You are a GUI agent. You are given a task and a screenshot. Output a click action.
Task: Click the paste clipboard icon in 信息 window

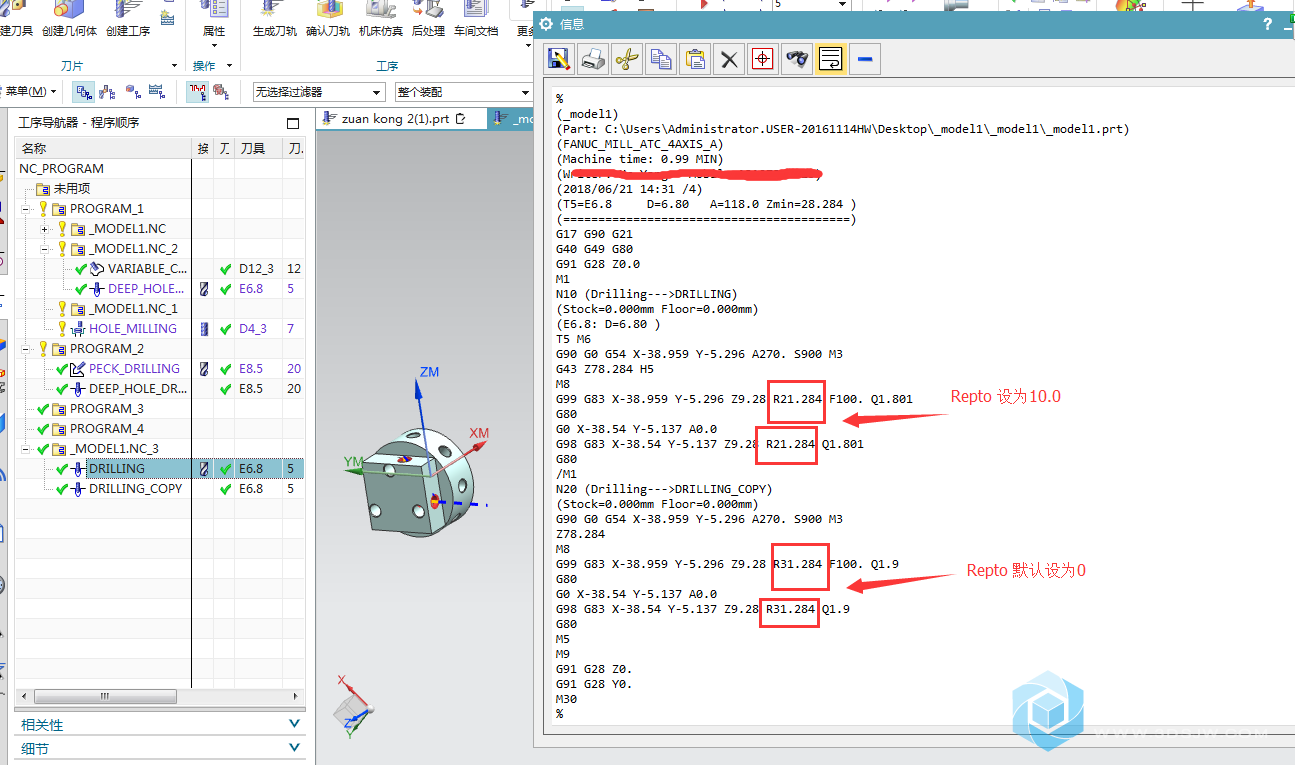[x=695, y=59]
